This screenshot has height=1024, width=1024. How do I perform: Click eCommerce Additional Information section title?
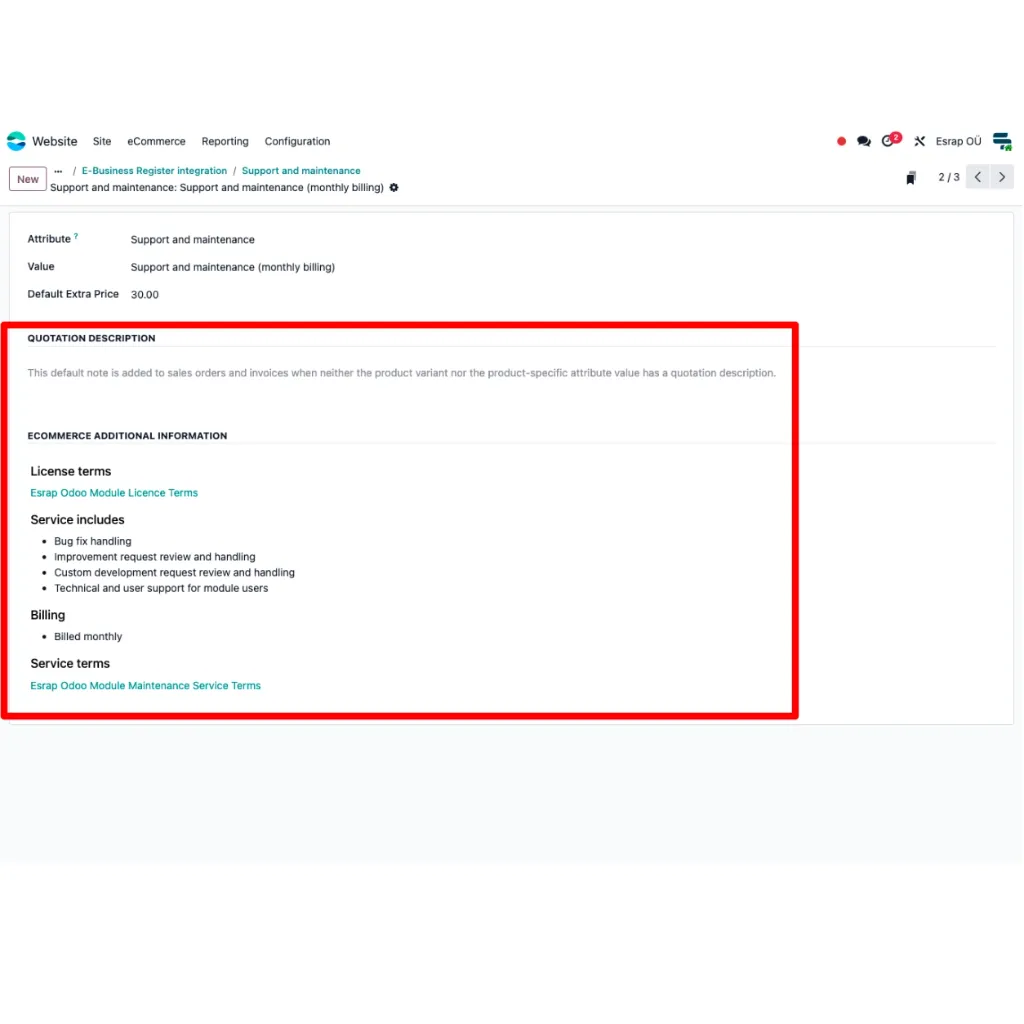127,436
